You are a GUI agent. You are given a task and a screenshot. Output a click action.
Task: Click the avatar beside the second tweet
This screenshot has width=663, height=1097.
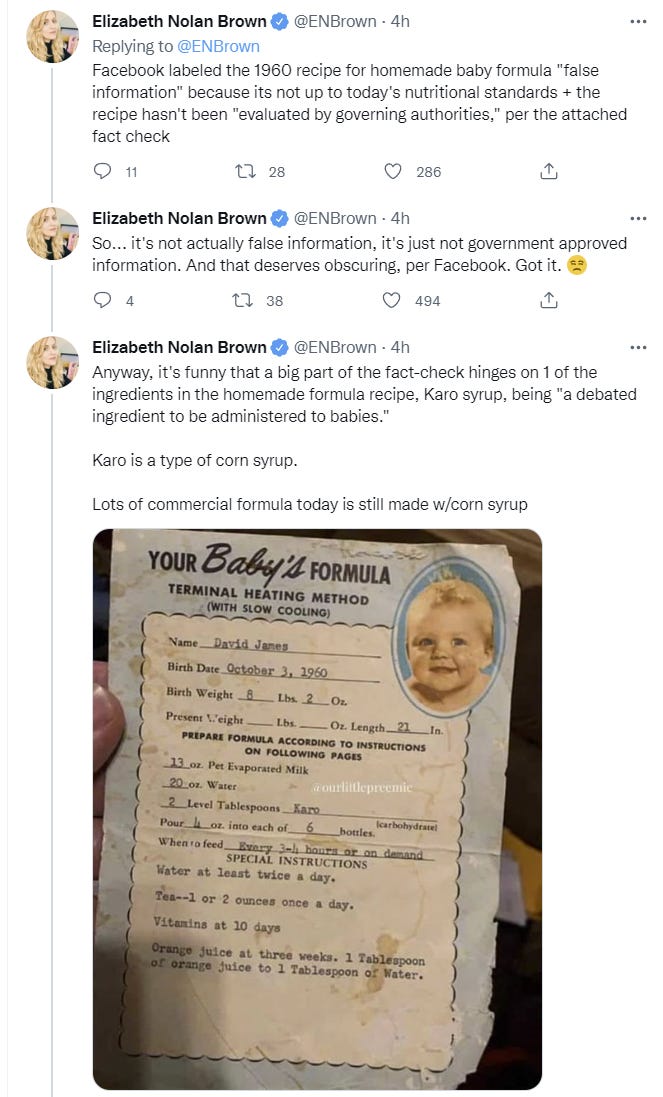pos(52,234)
